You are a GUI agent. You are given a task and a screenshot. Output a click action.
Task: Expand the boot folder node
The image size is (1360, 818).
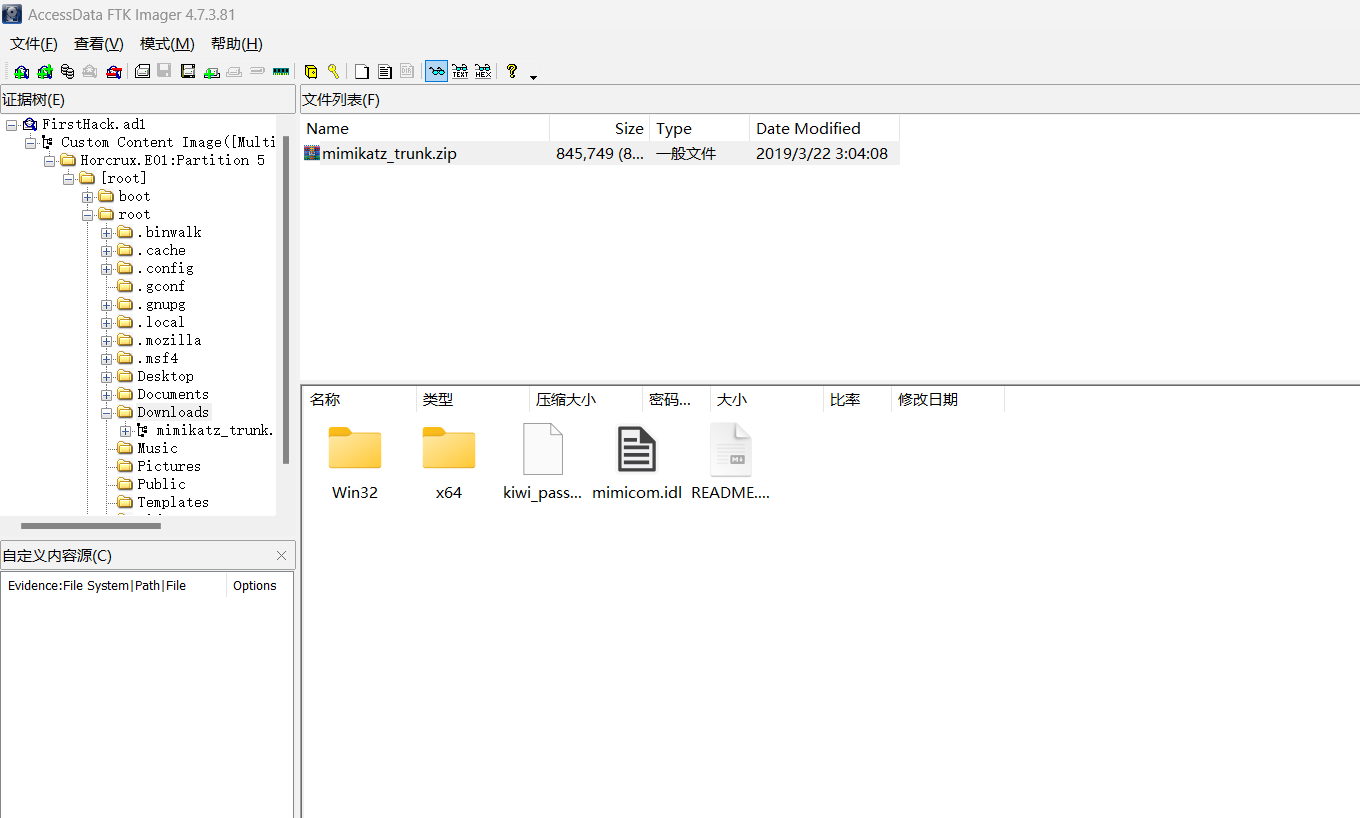(x=87, y=197)
